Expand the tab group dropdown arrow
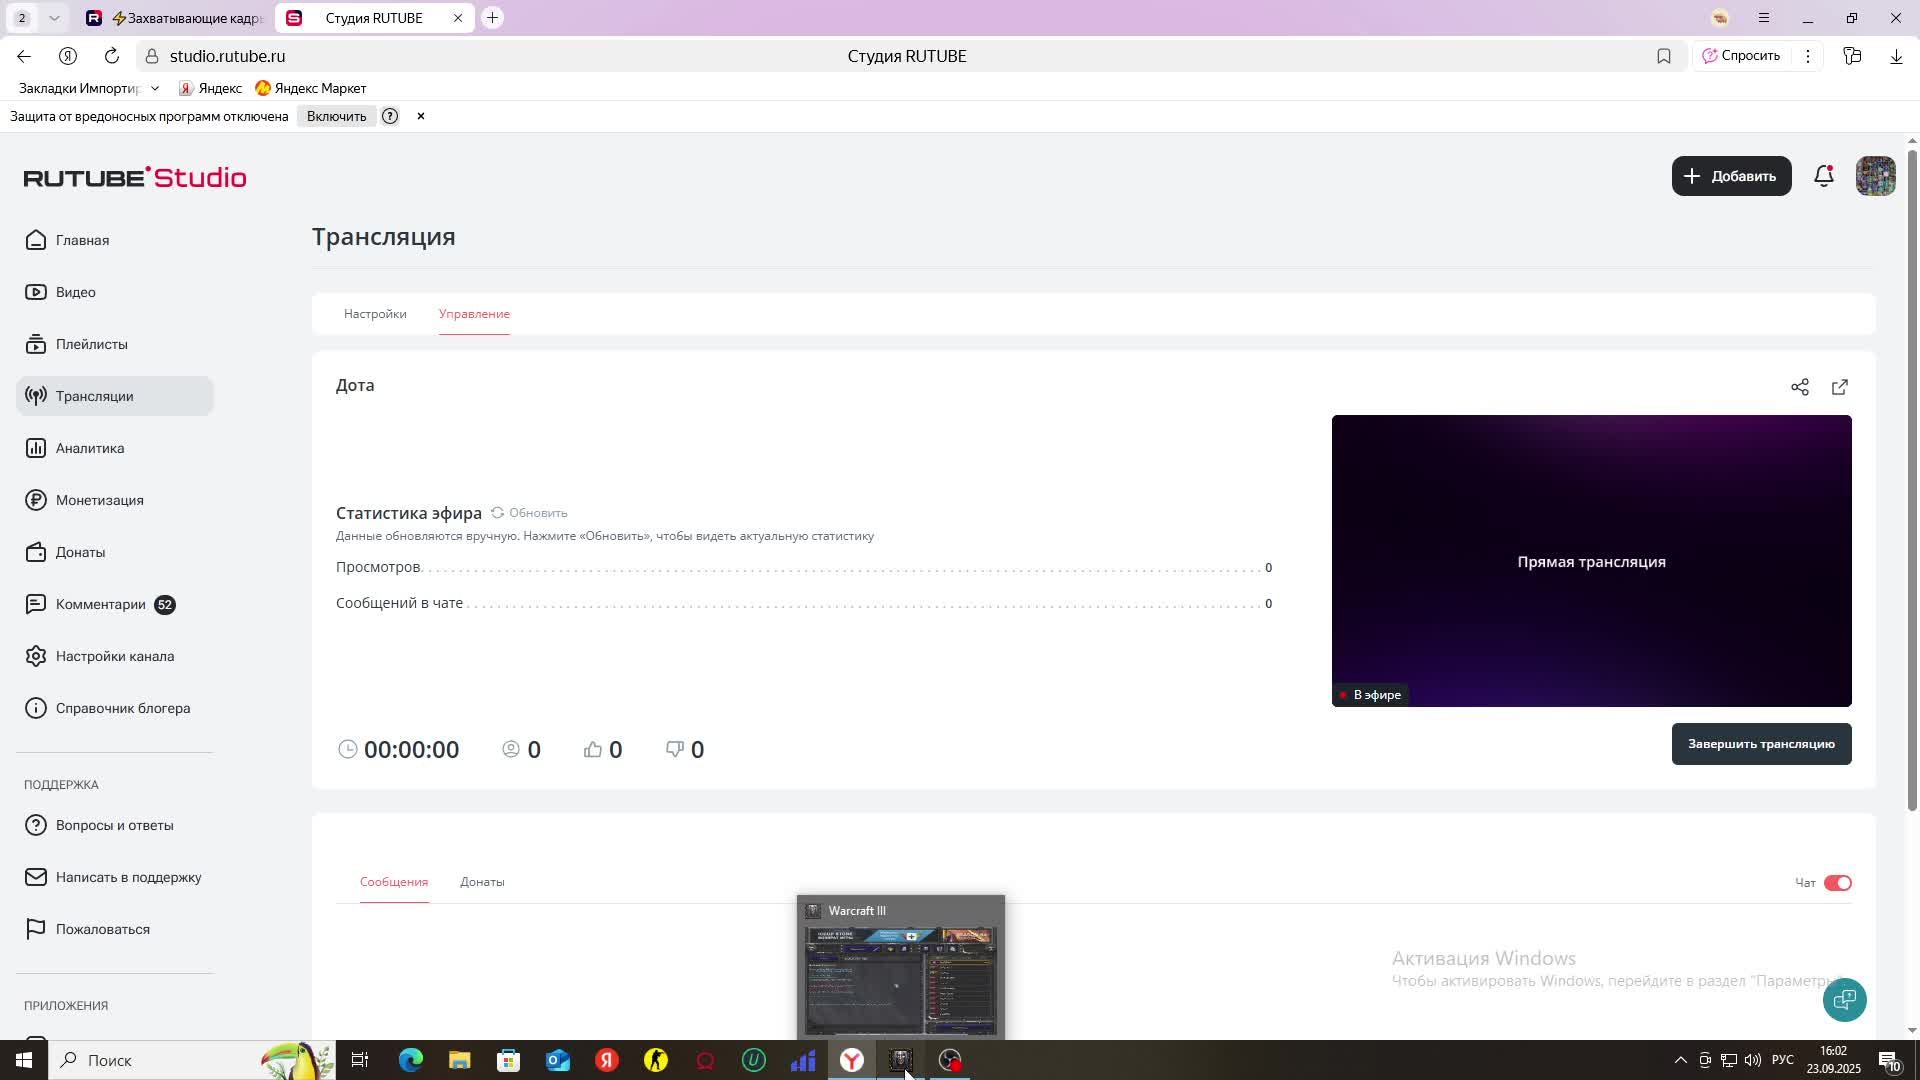Screen dimensions: 1920x1080 (54, 18)
